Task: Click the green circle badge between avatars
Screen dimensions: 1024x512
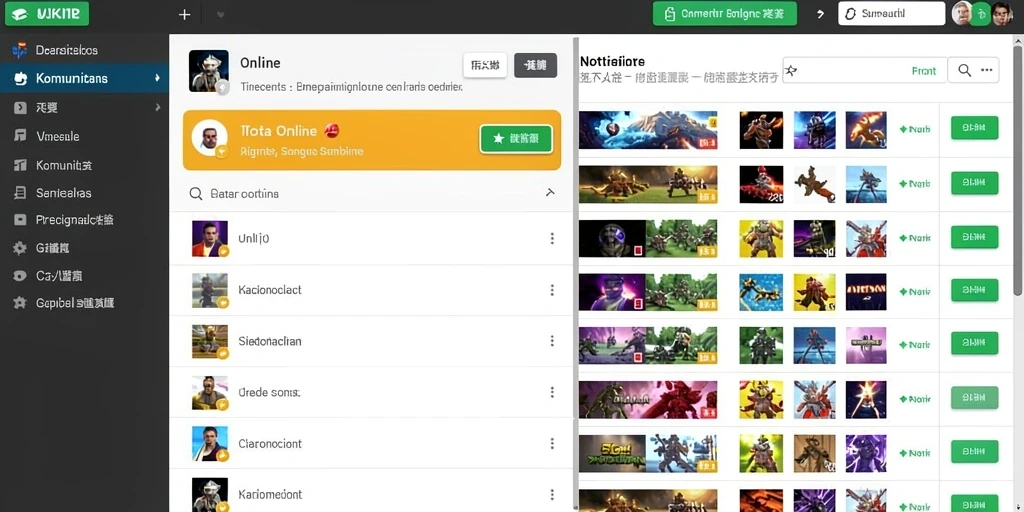Action: coord(981,14)
